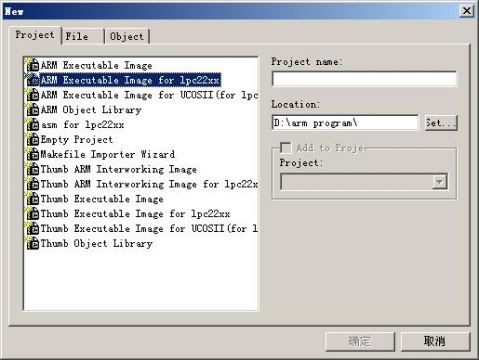Click icon of Thumb Executable Image for lpc22xx
The image size is (479, 360).
[x=32, y=213]
